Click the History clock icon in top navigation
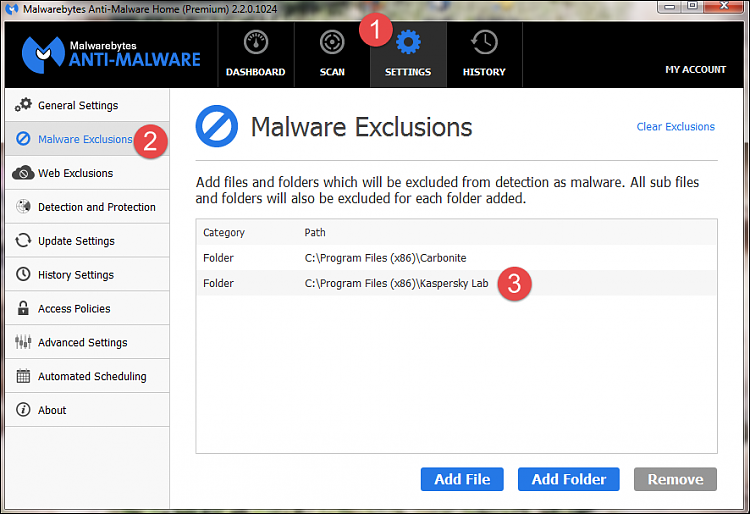The height and width of the screenshot is (514, 750). [484, 42]
